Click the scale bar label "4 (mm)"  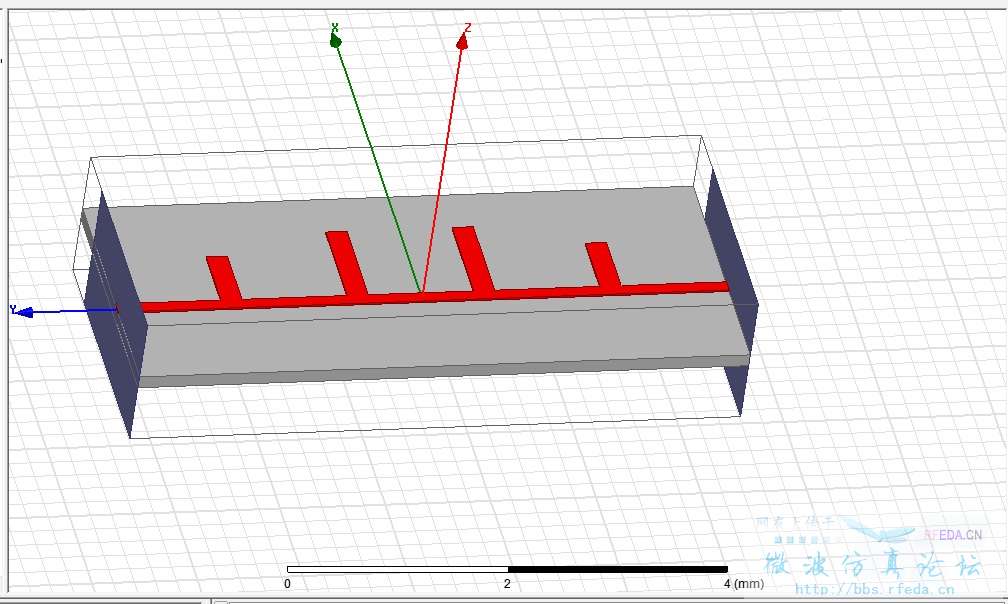[x=744, y=583]
